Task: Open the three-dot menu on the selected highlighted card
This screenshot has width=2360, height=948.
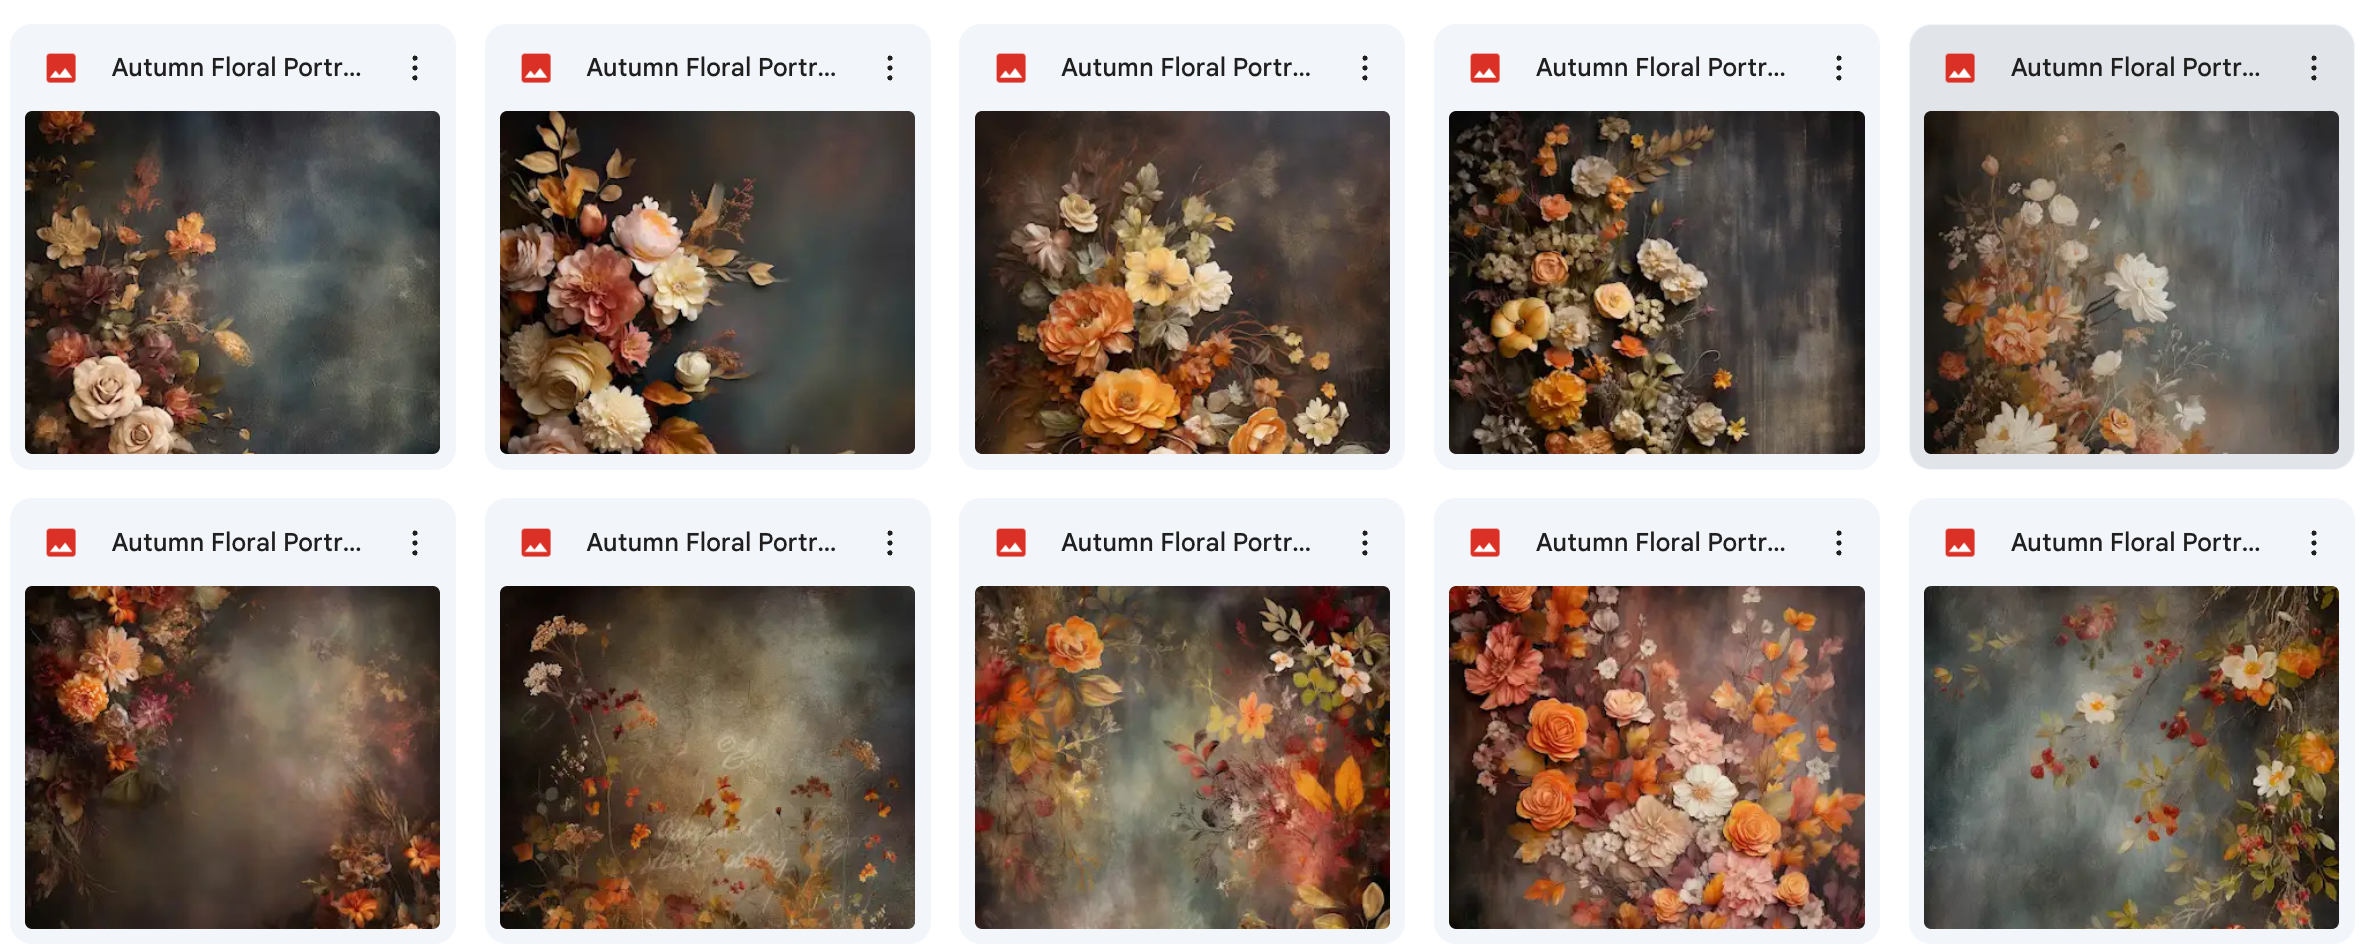Action: 2313,67
